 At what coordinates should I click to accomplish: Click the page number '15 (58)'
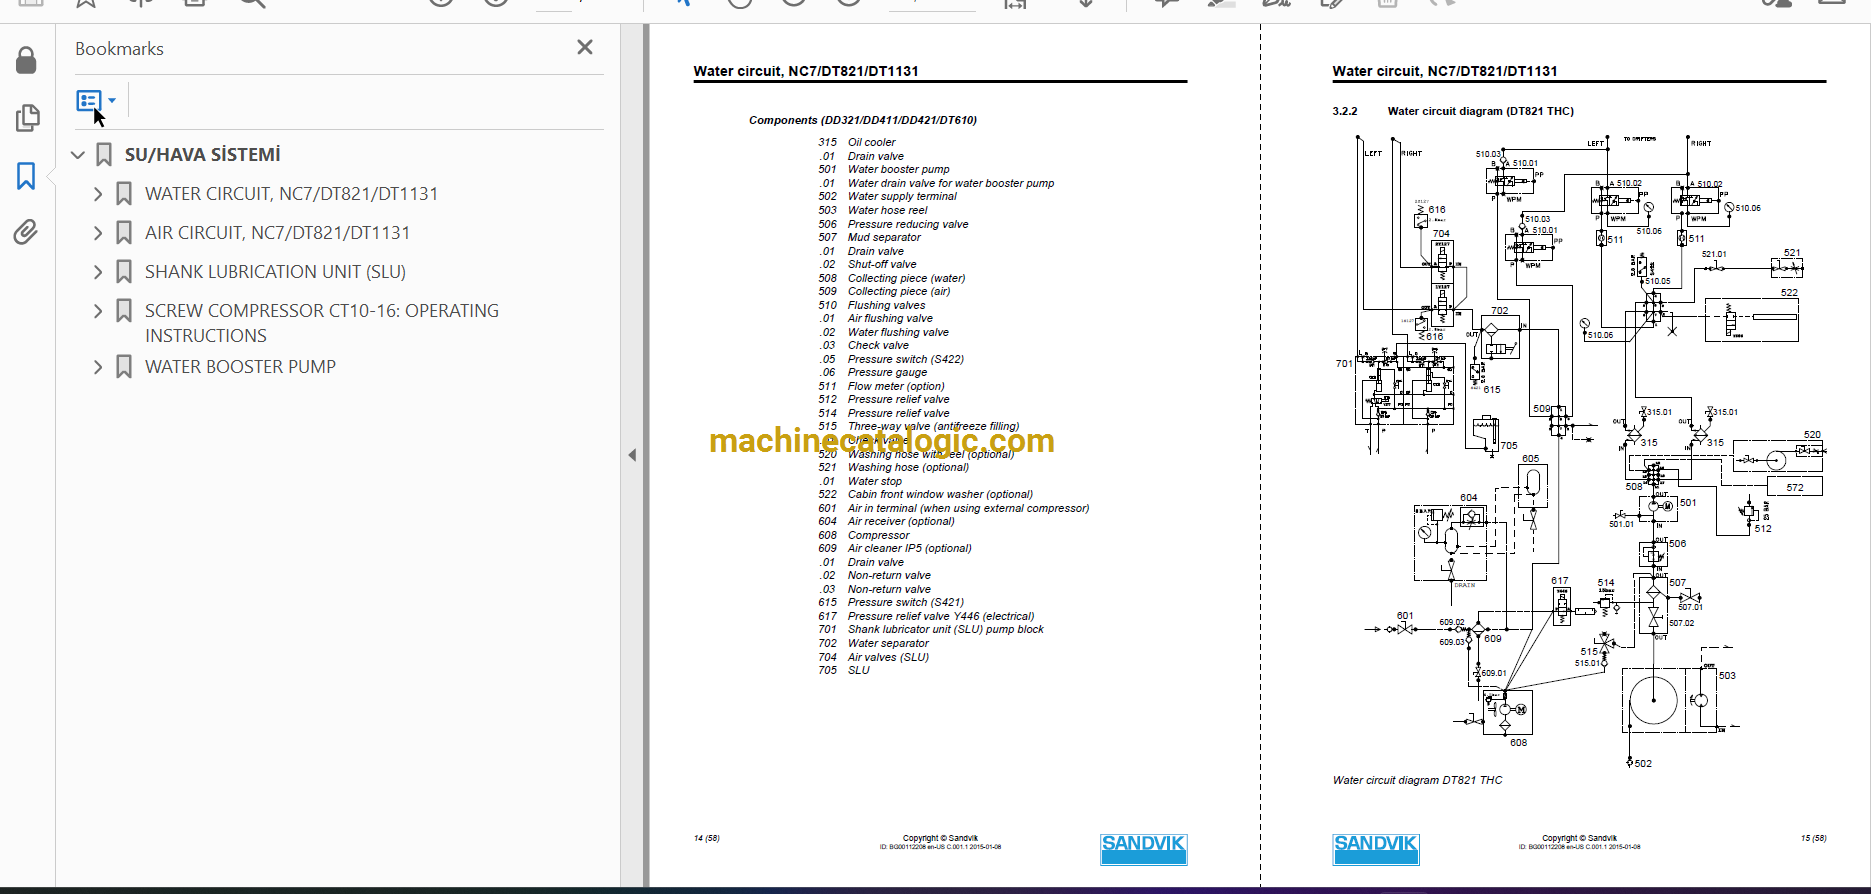pyautogui.click(x=1813, y=838)
